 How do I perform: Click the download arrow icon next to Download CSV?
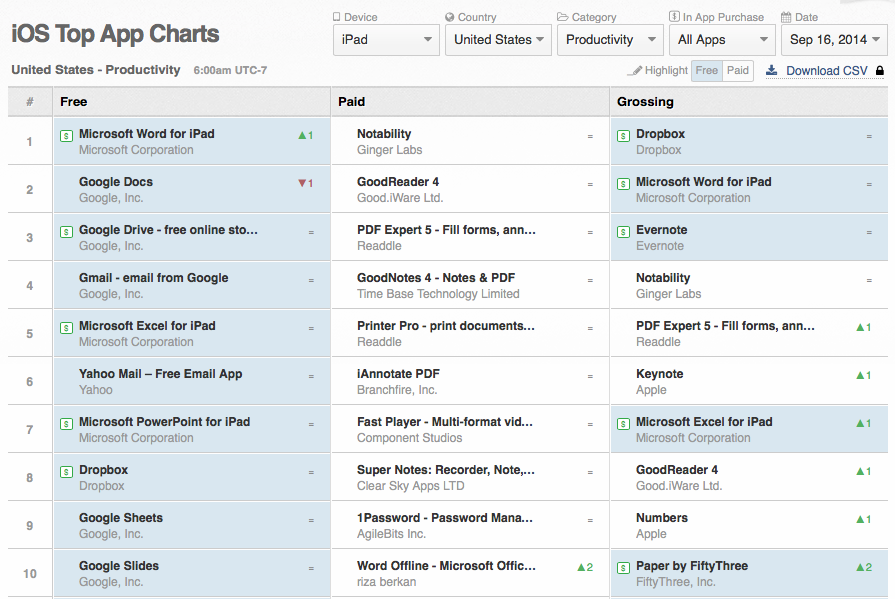[x=772, y=70]
